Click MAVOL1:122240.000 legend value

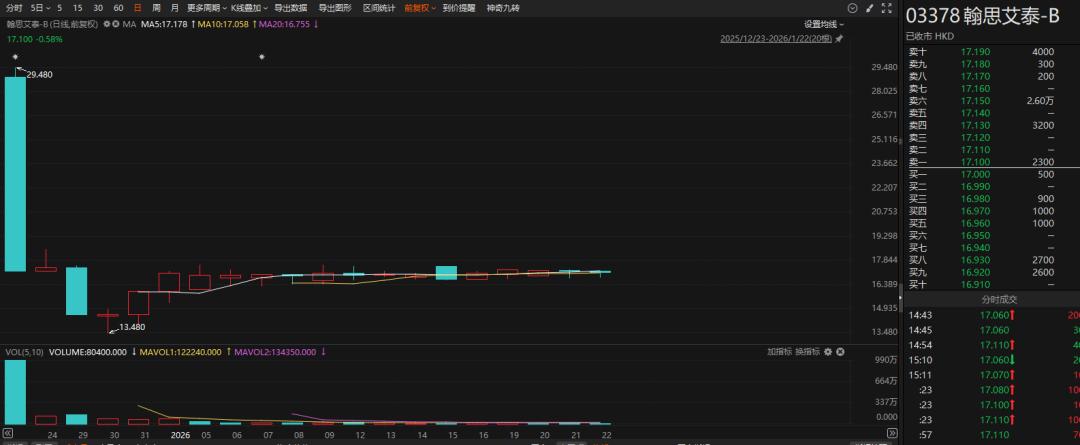coord(180,351)
